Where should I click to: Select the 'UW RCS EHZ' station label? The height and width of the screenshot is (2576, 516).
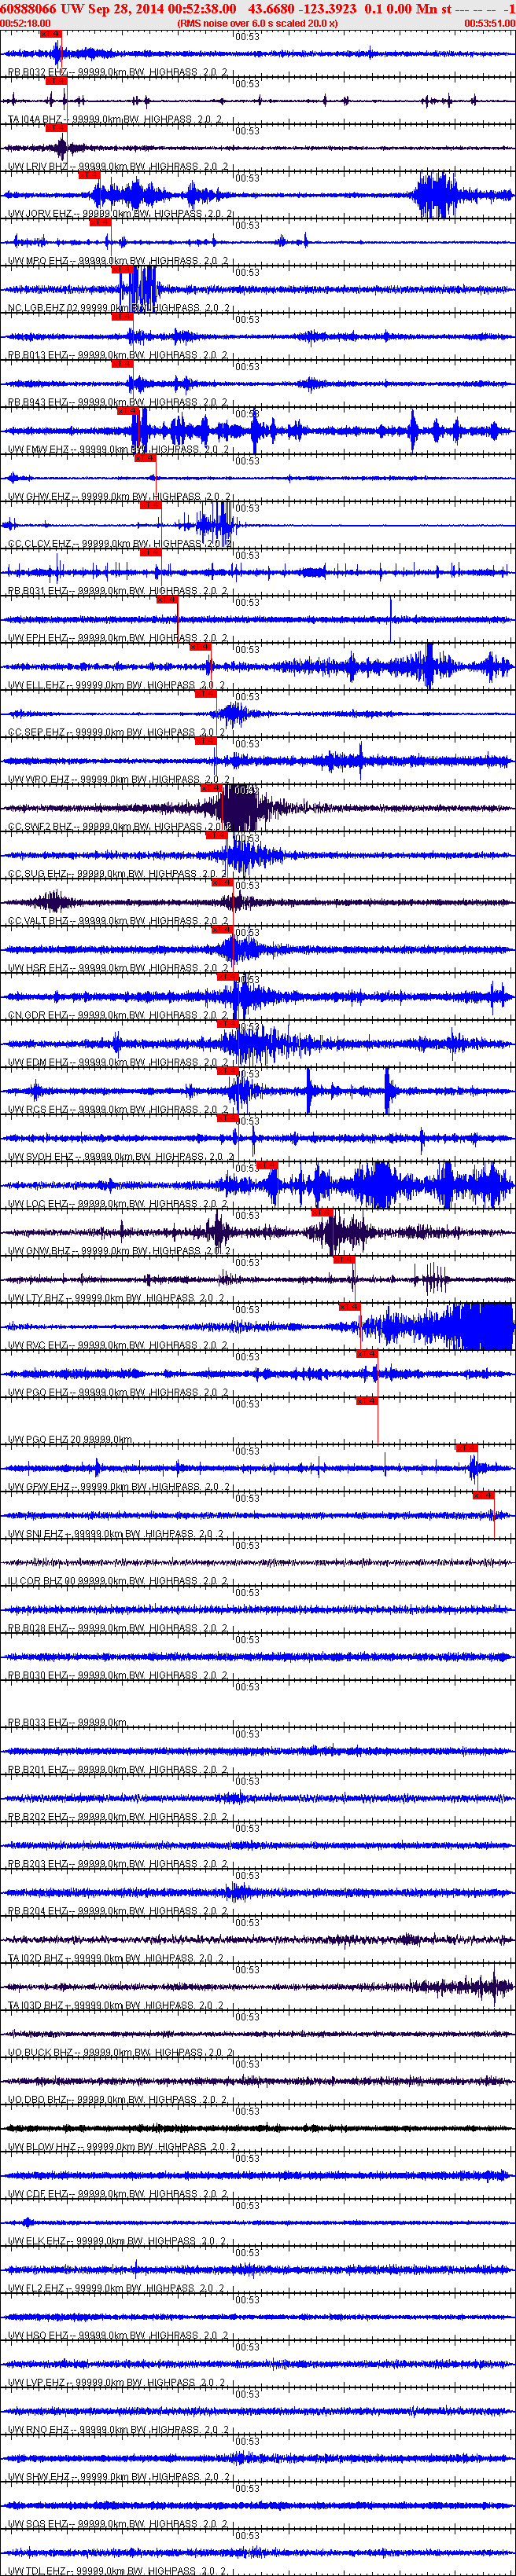pos(39,1109)
